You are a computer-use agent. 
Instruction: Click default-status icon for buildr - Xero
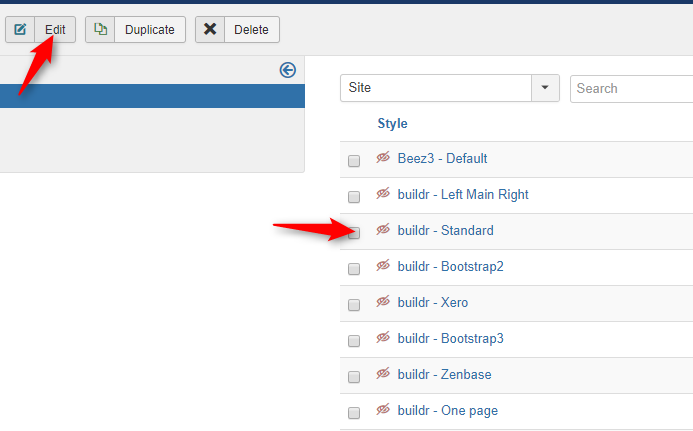click(383, 301)
